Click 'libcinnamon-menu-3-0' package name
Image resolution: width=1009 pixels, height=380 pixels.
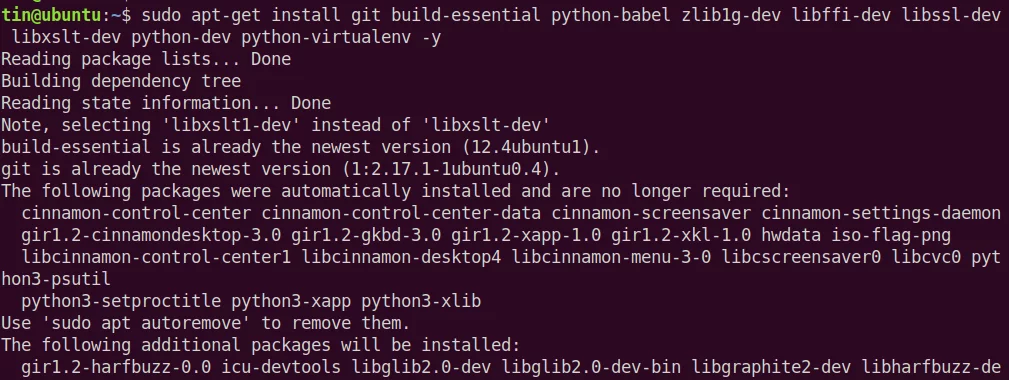[x=611, y=257]
